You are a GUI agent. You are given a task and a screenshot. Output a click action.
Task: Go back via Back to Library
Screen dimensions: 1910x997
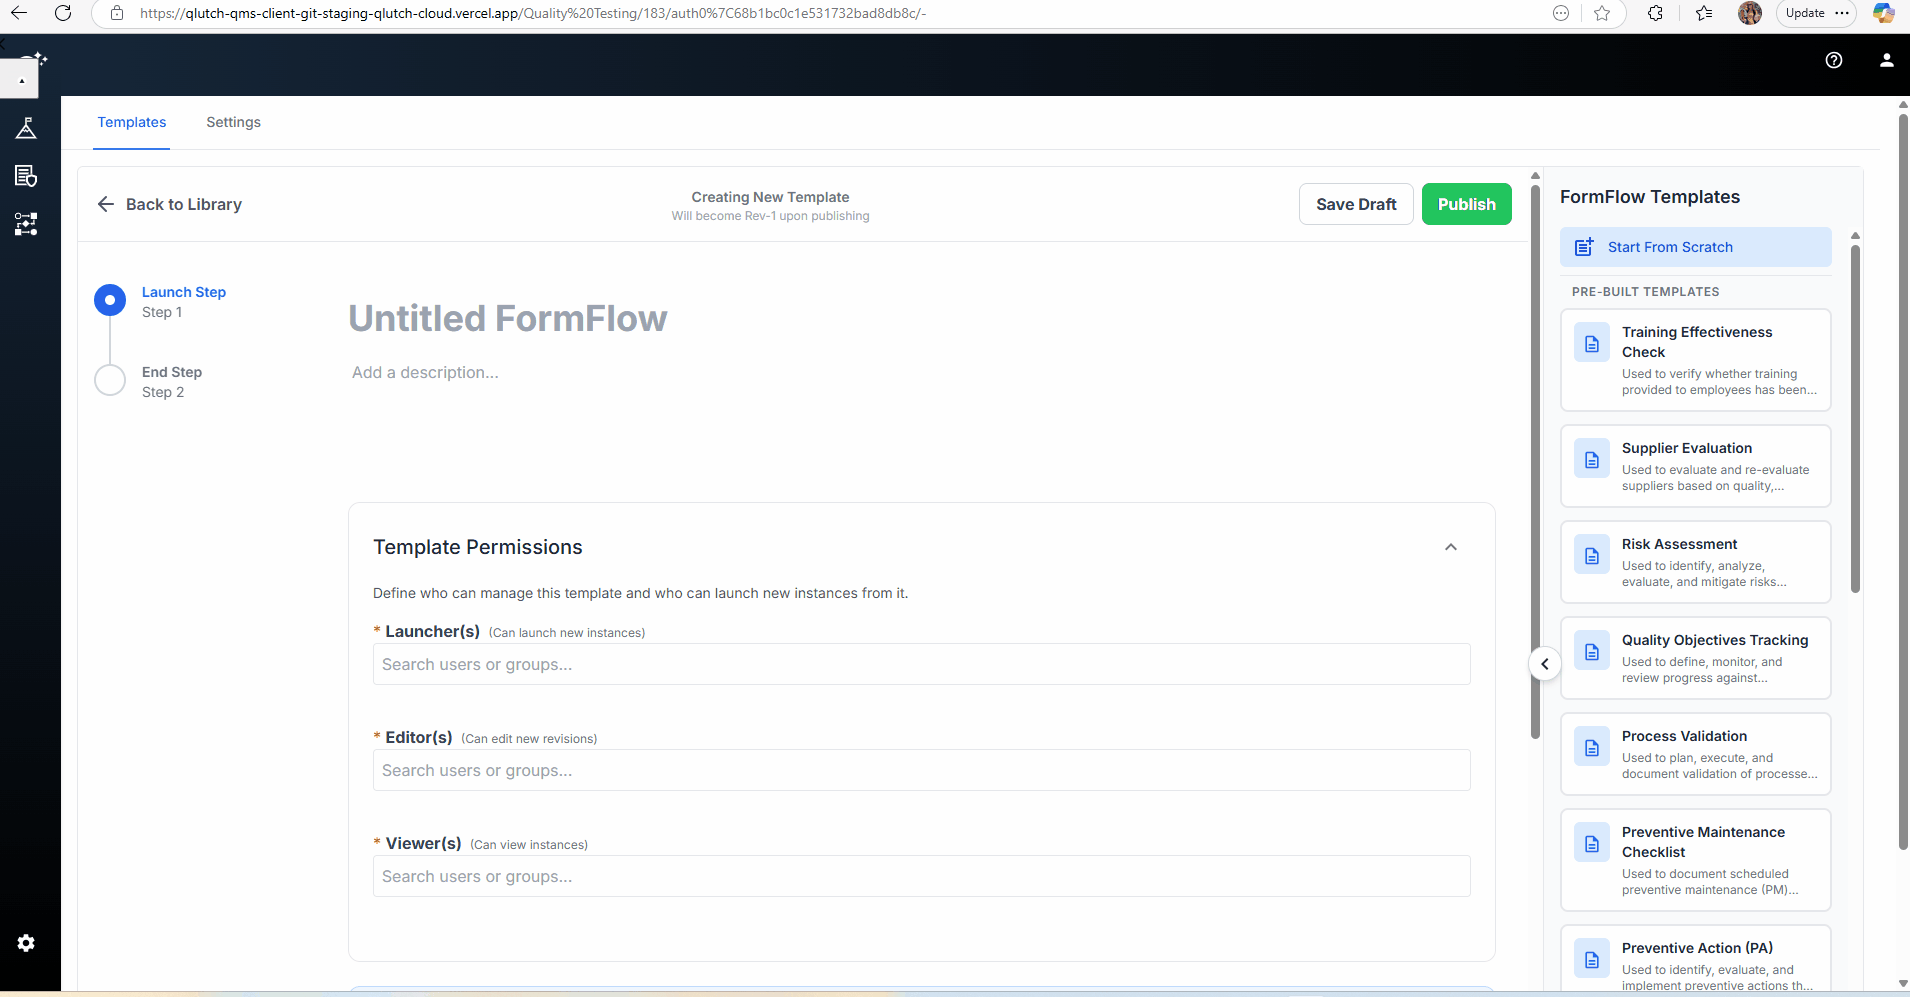(x=170, y=204)
